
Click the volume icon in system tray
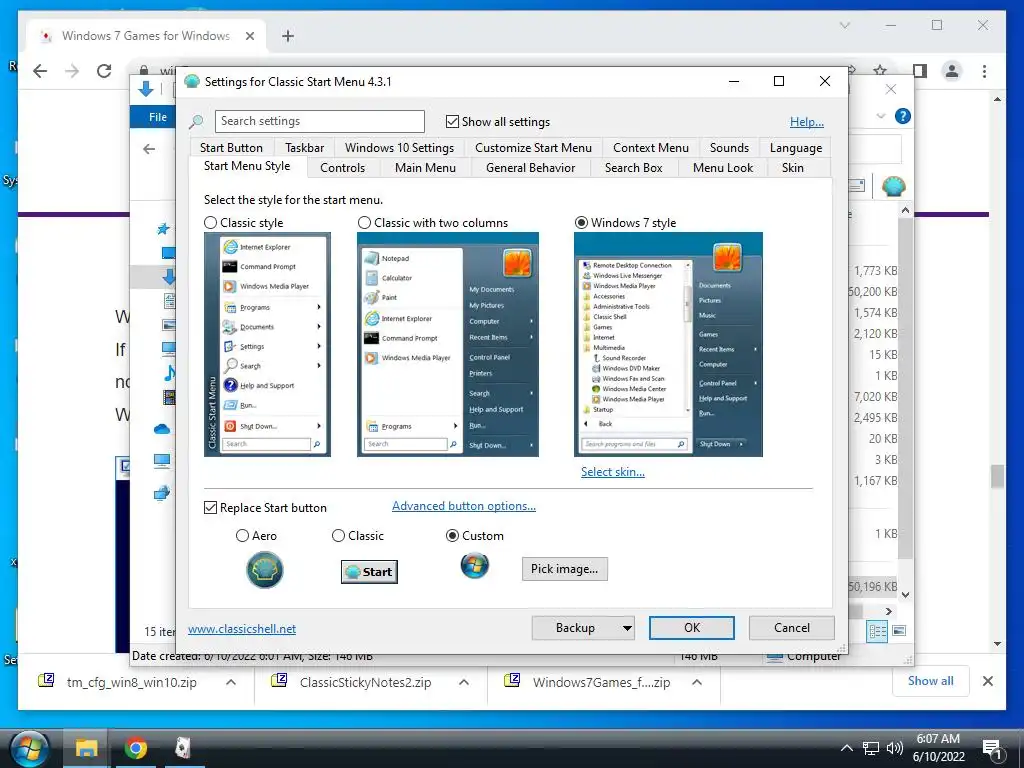point(895,748)
